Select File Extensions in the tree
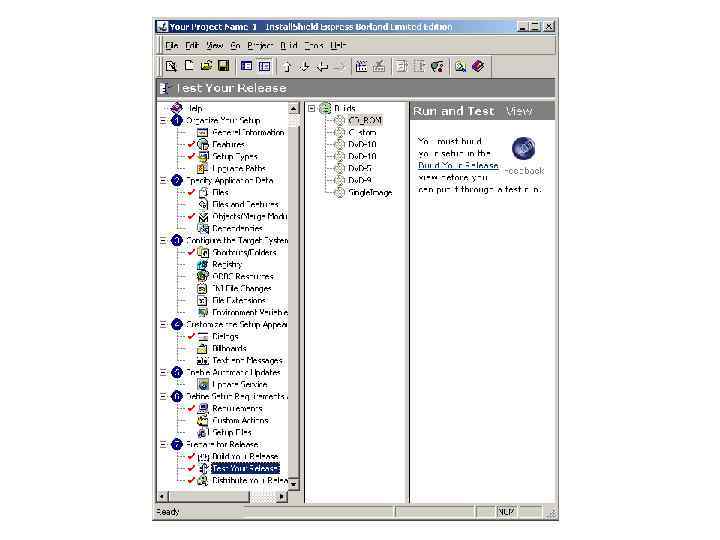The height and width of the screenshot is (540, 720). (x=239, y=300)
